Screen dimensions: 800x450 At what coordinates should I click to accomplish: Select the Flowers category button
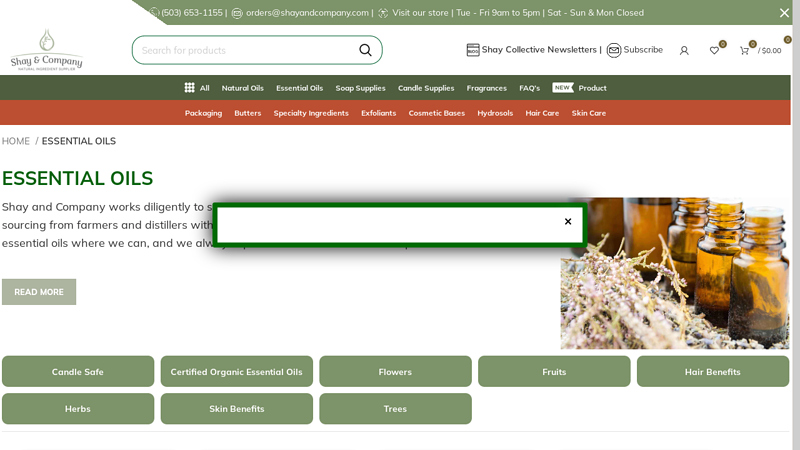395,371
